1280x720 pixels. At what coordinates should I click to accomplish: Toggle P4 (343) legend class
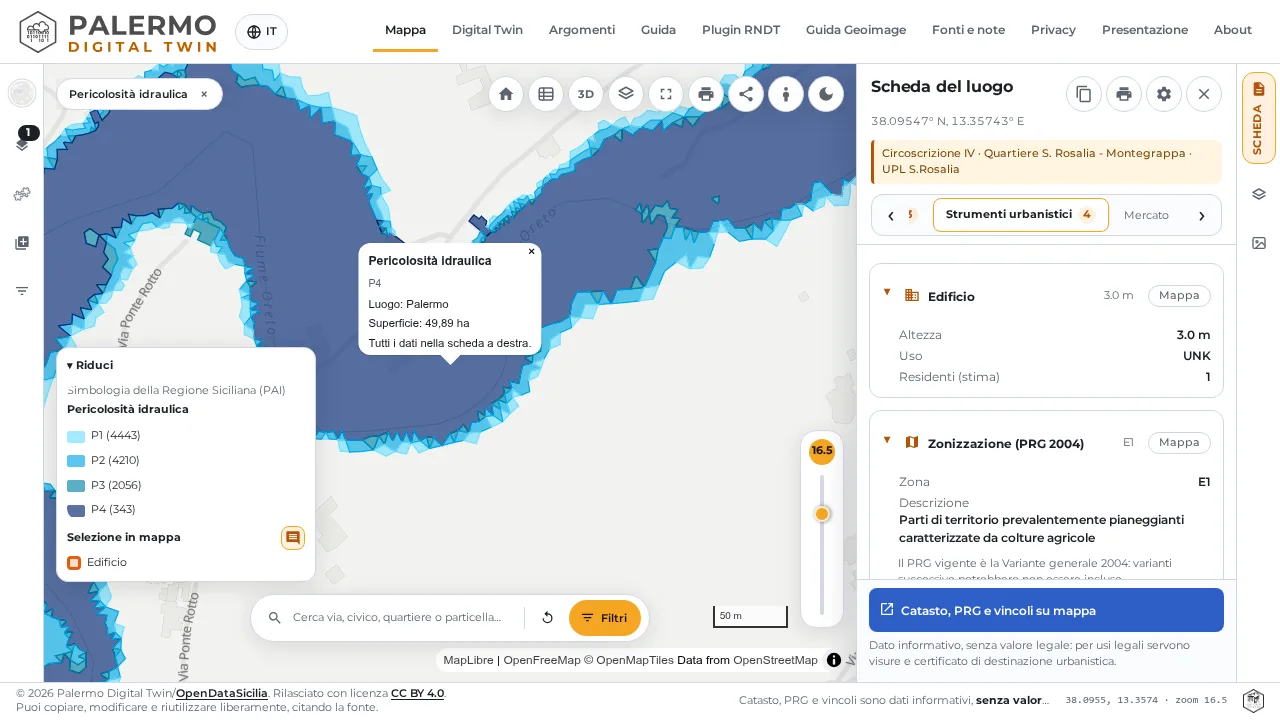[x=102, y=510]
